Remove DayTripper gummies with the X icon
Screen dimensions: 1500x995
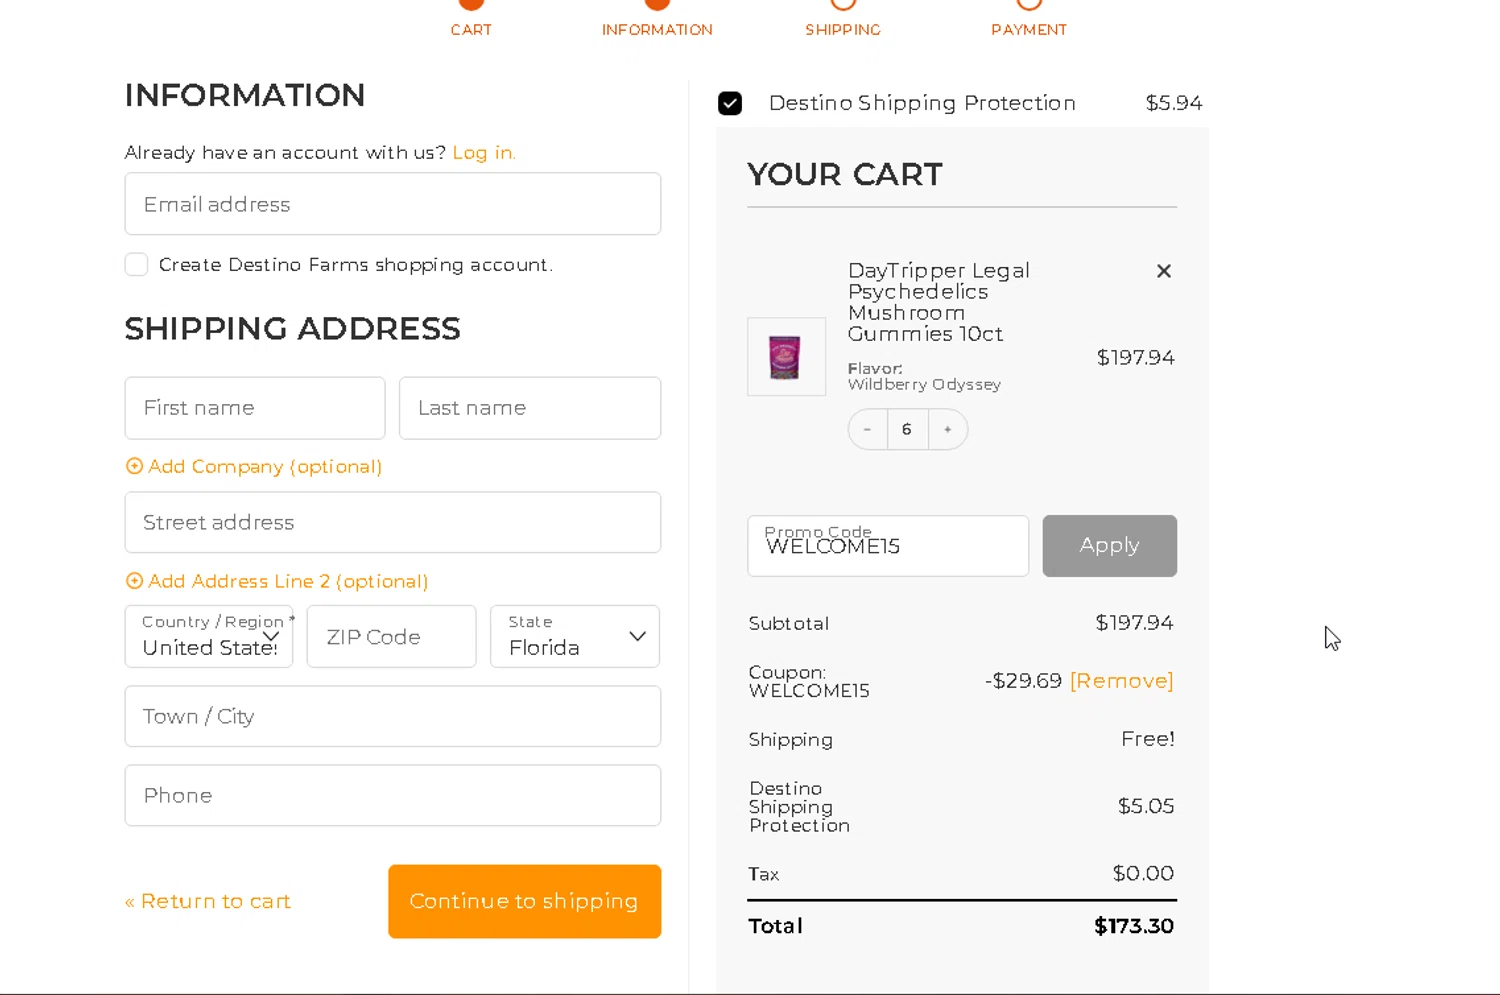pyautogui.click(x=1163, y=271)
